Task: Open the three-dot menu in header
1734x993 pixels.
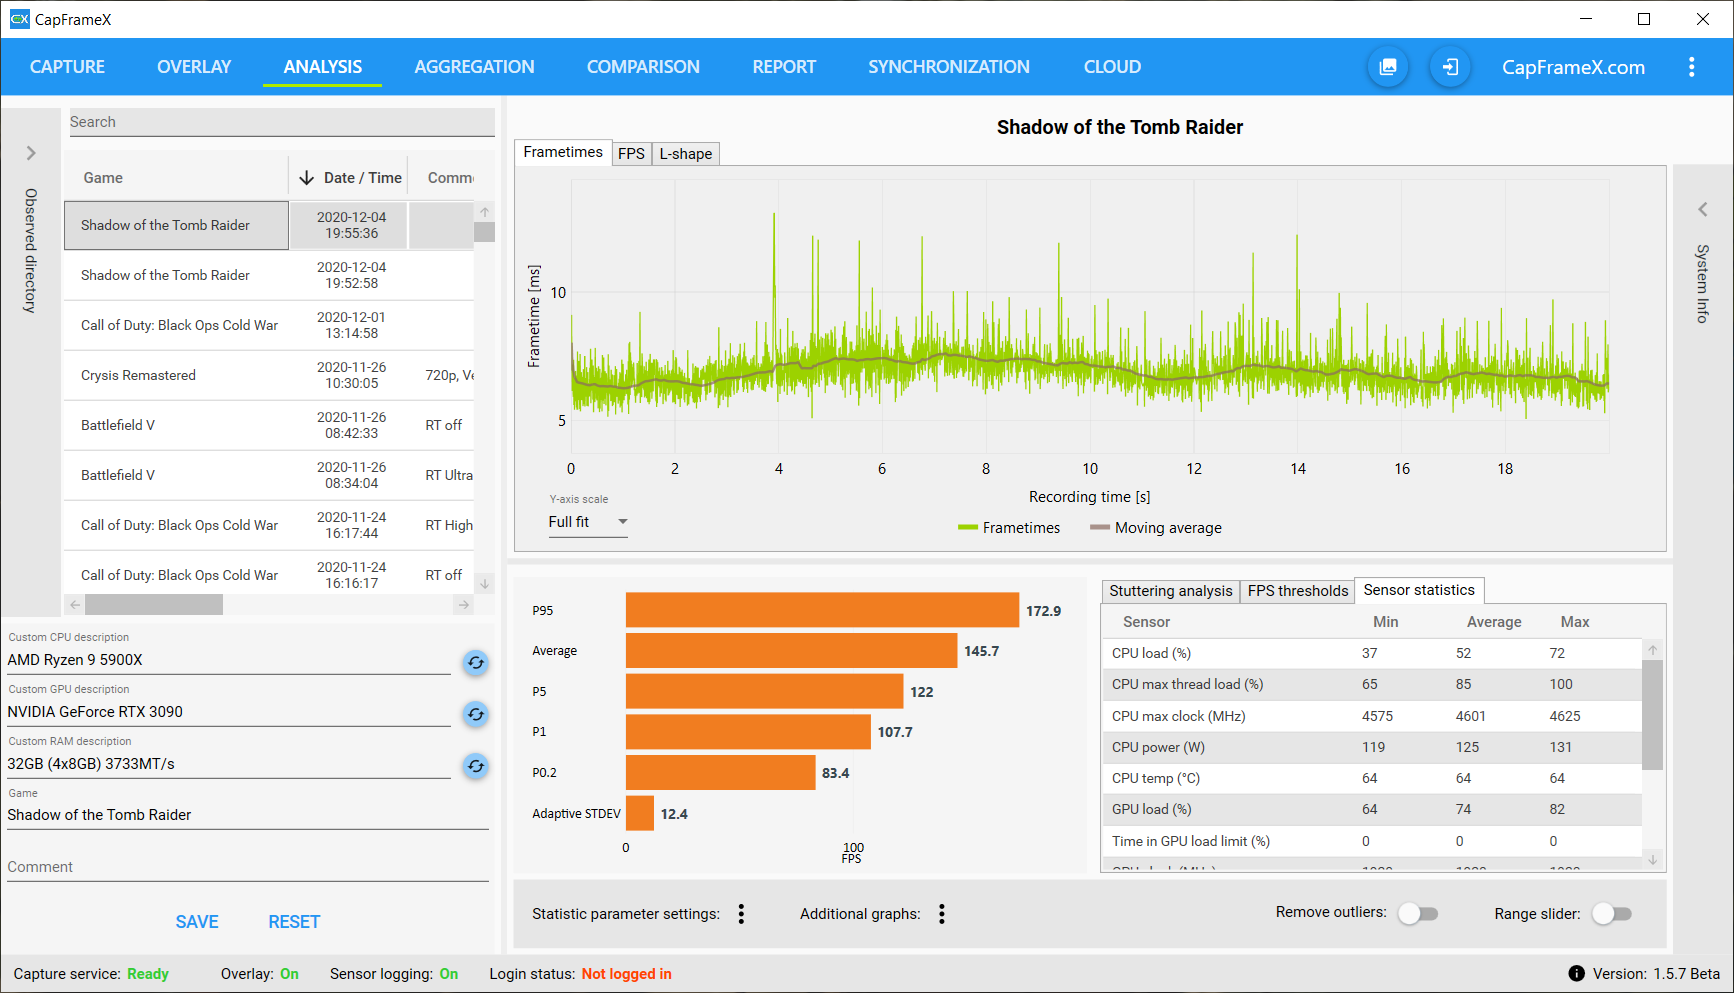Action: pyautogui.click(x=1691, y=67)
